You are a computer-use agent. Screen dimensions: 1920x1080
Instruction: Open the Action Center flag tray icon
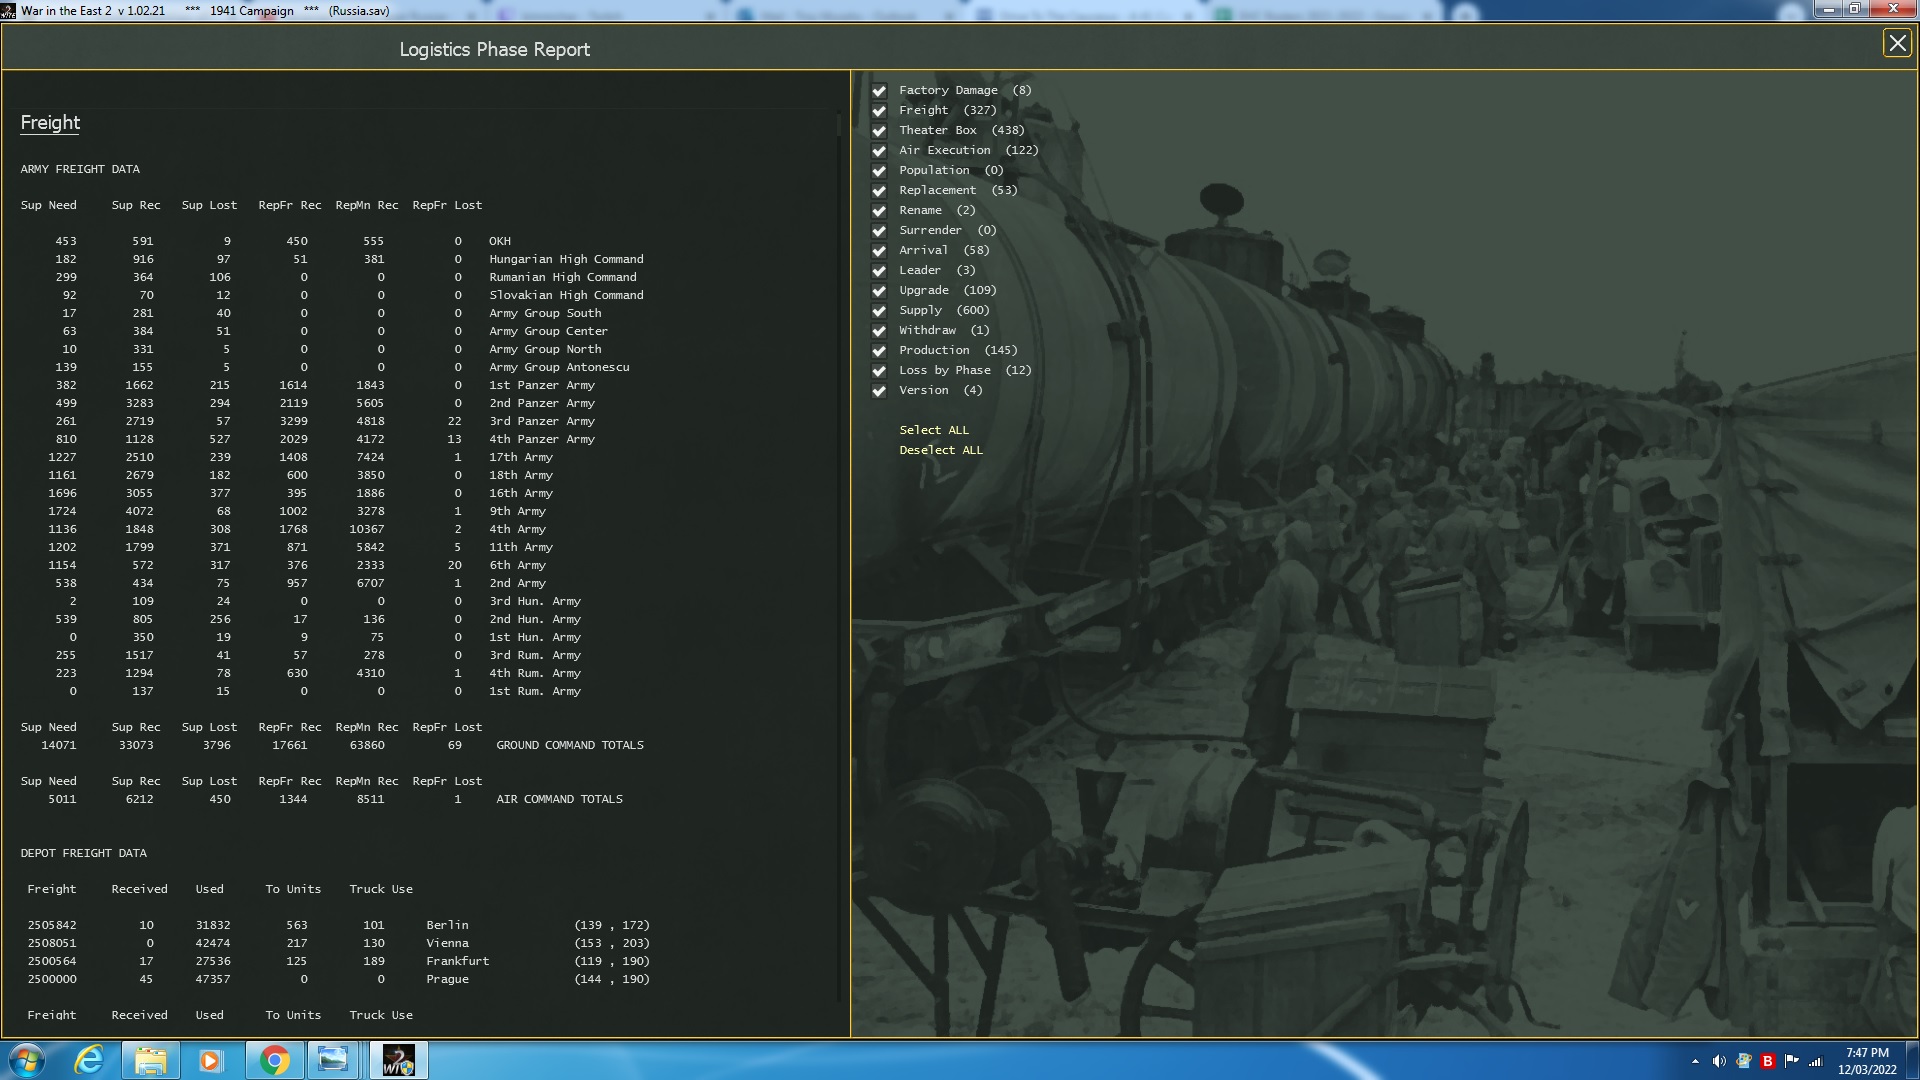click(x=1791, y=1061)
